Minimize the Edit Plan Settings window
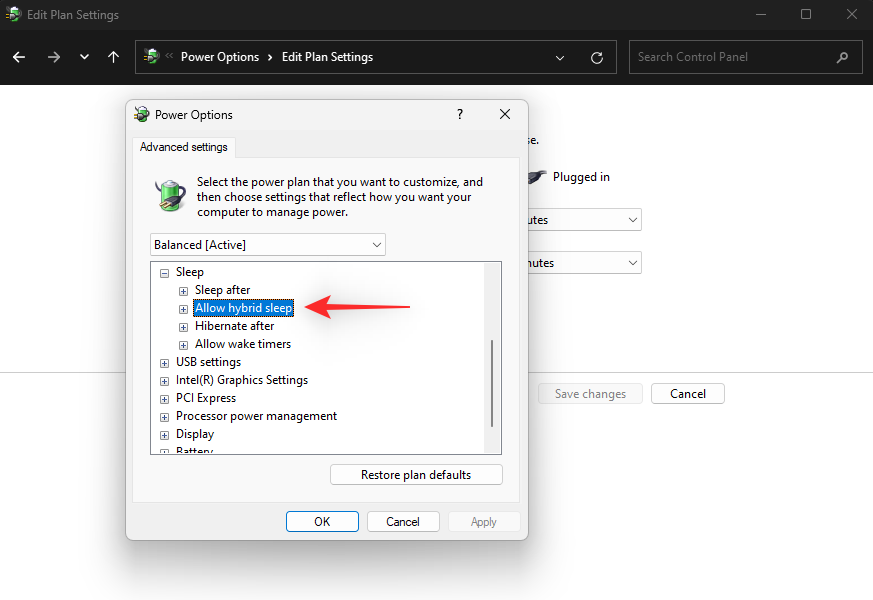The height and width of the screenshot is (600, 873). tap(761, 14)
